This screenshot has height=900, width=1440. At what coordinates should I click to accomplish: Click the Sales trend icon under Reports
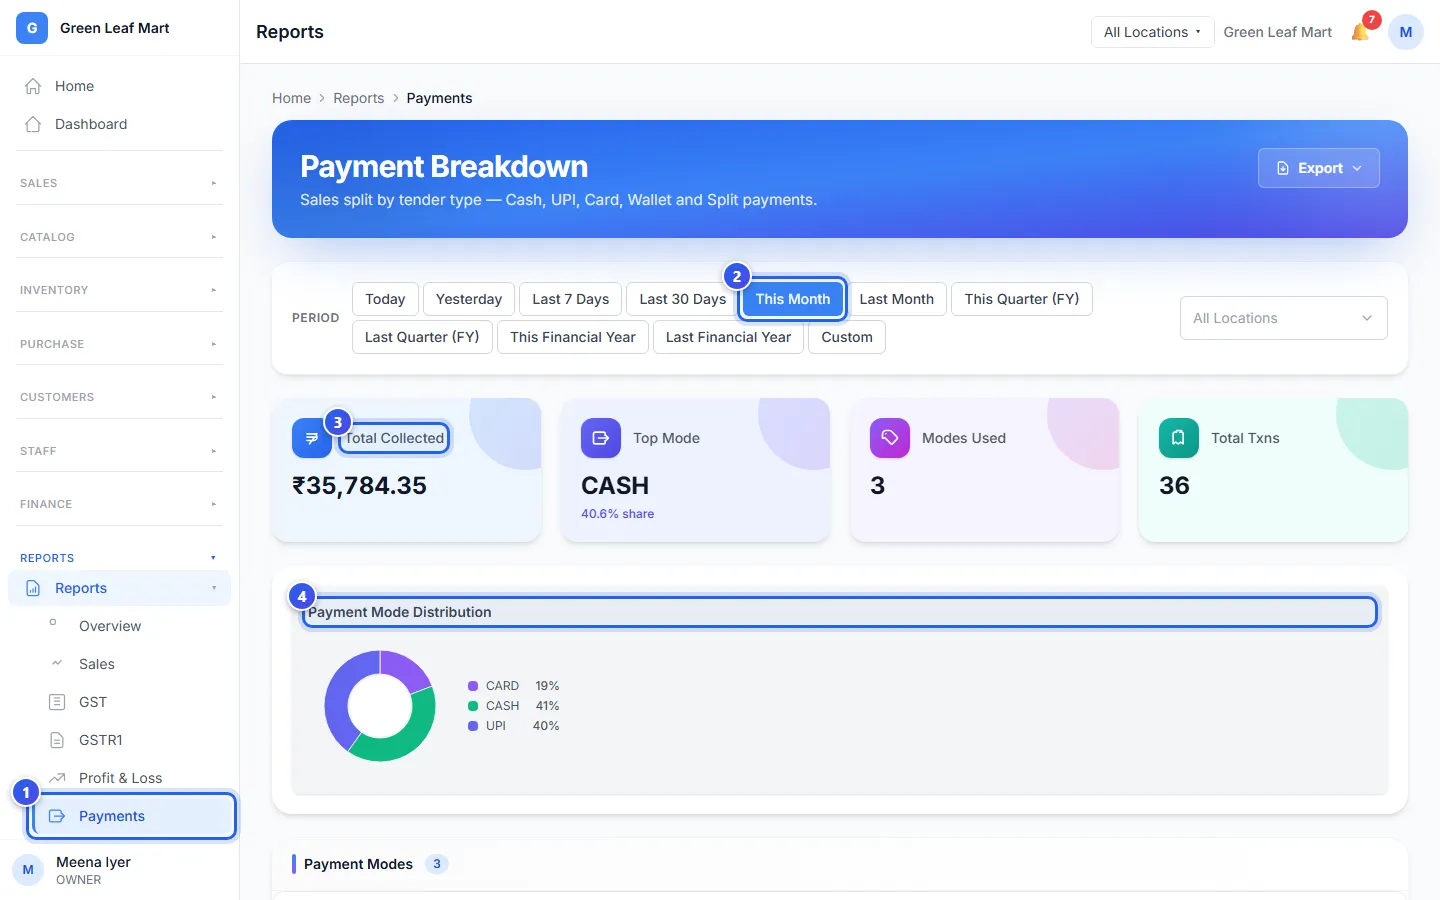coord(57,664)
